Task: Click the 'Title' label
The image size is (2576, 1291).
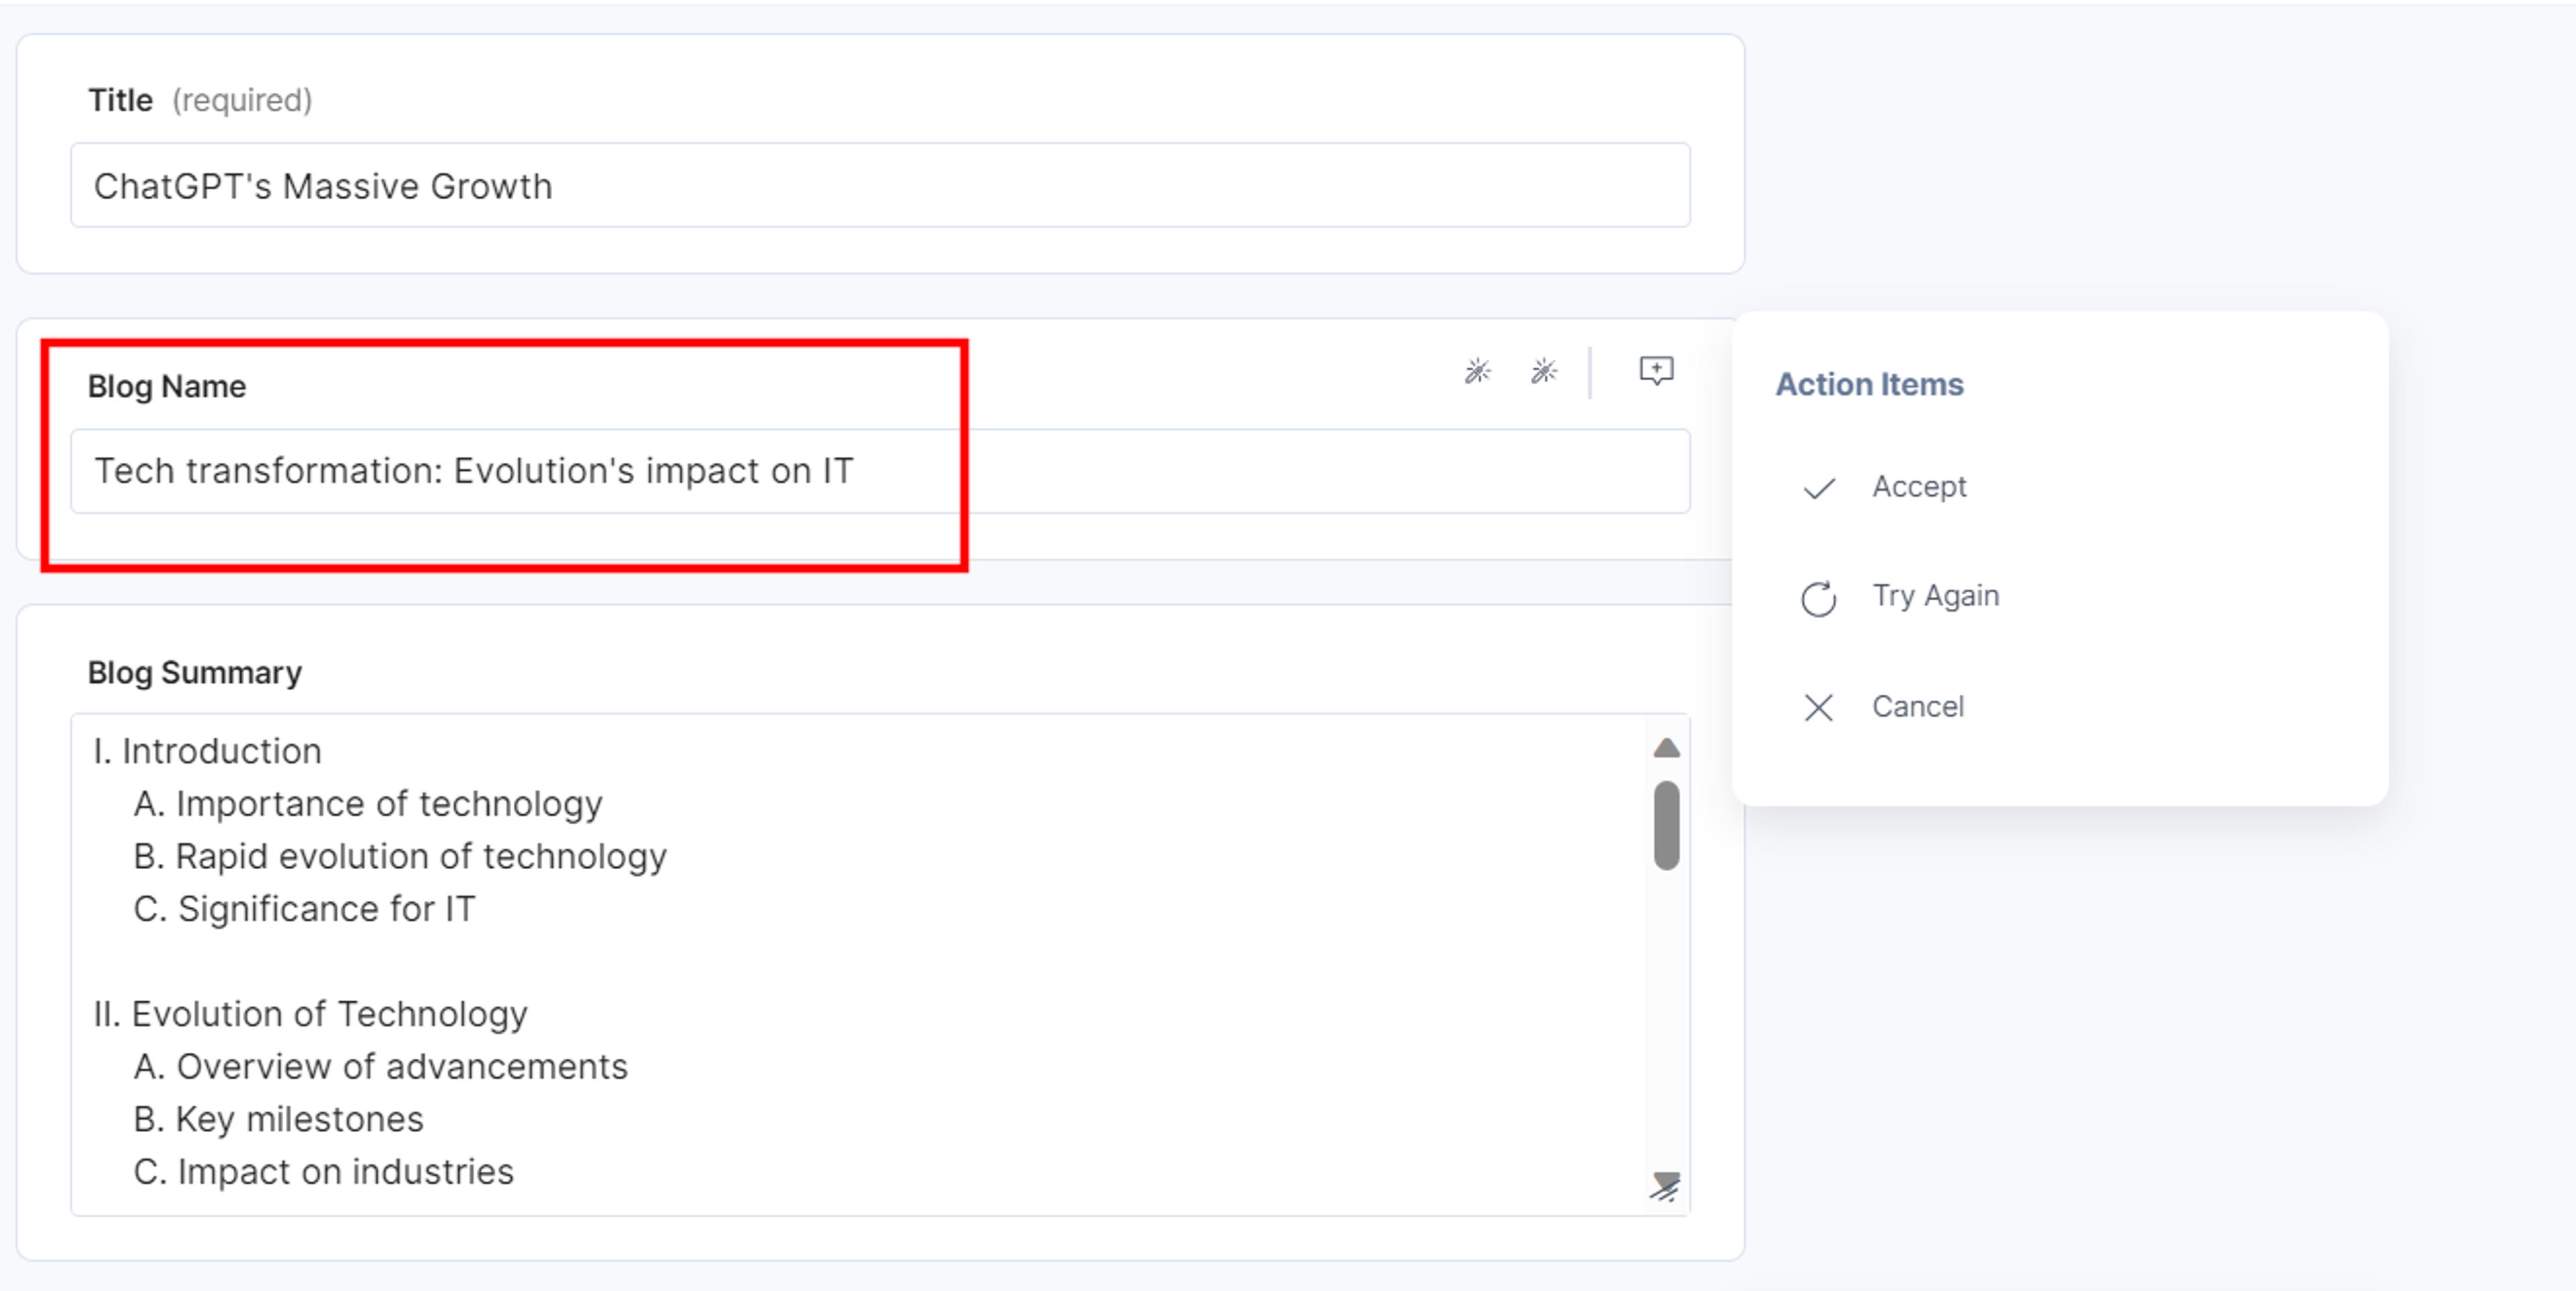Action: click(x=120, y=100)
